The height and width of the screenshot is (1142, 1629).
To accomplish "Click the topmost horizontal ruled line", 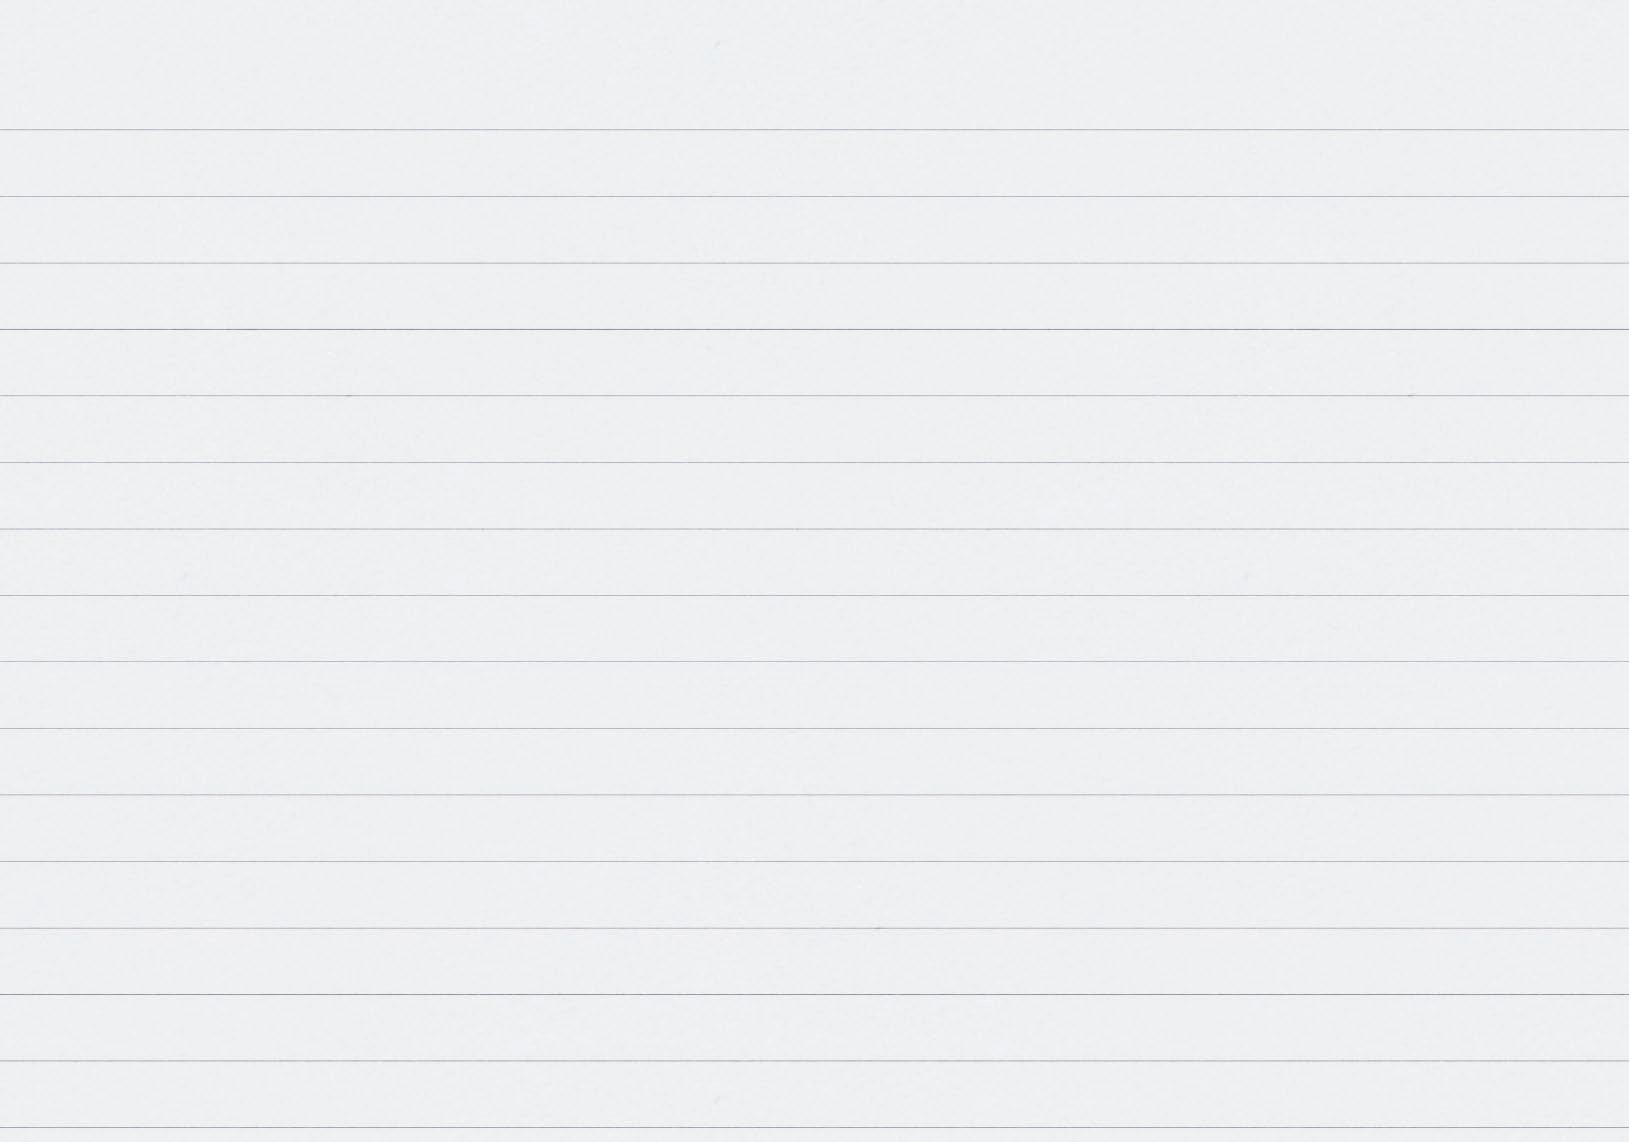I will (814, 129).
